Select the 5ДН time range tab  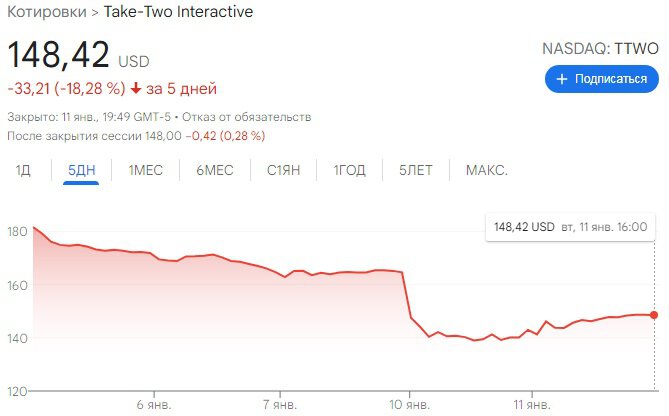pyautogui.click(x=81, y=170)
